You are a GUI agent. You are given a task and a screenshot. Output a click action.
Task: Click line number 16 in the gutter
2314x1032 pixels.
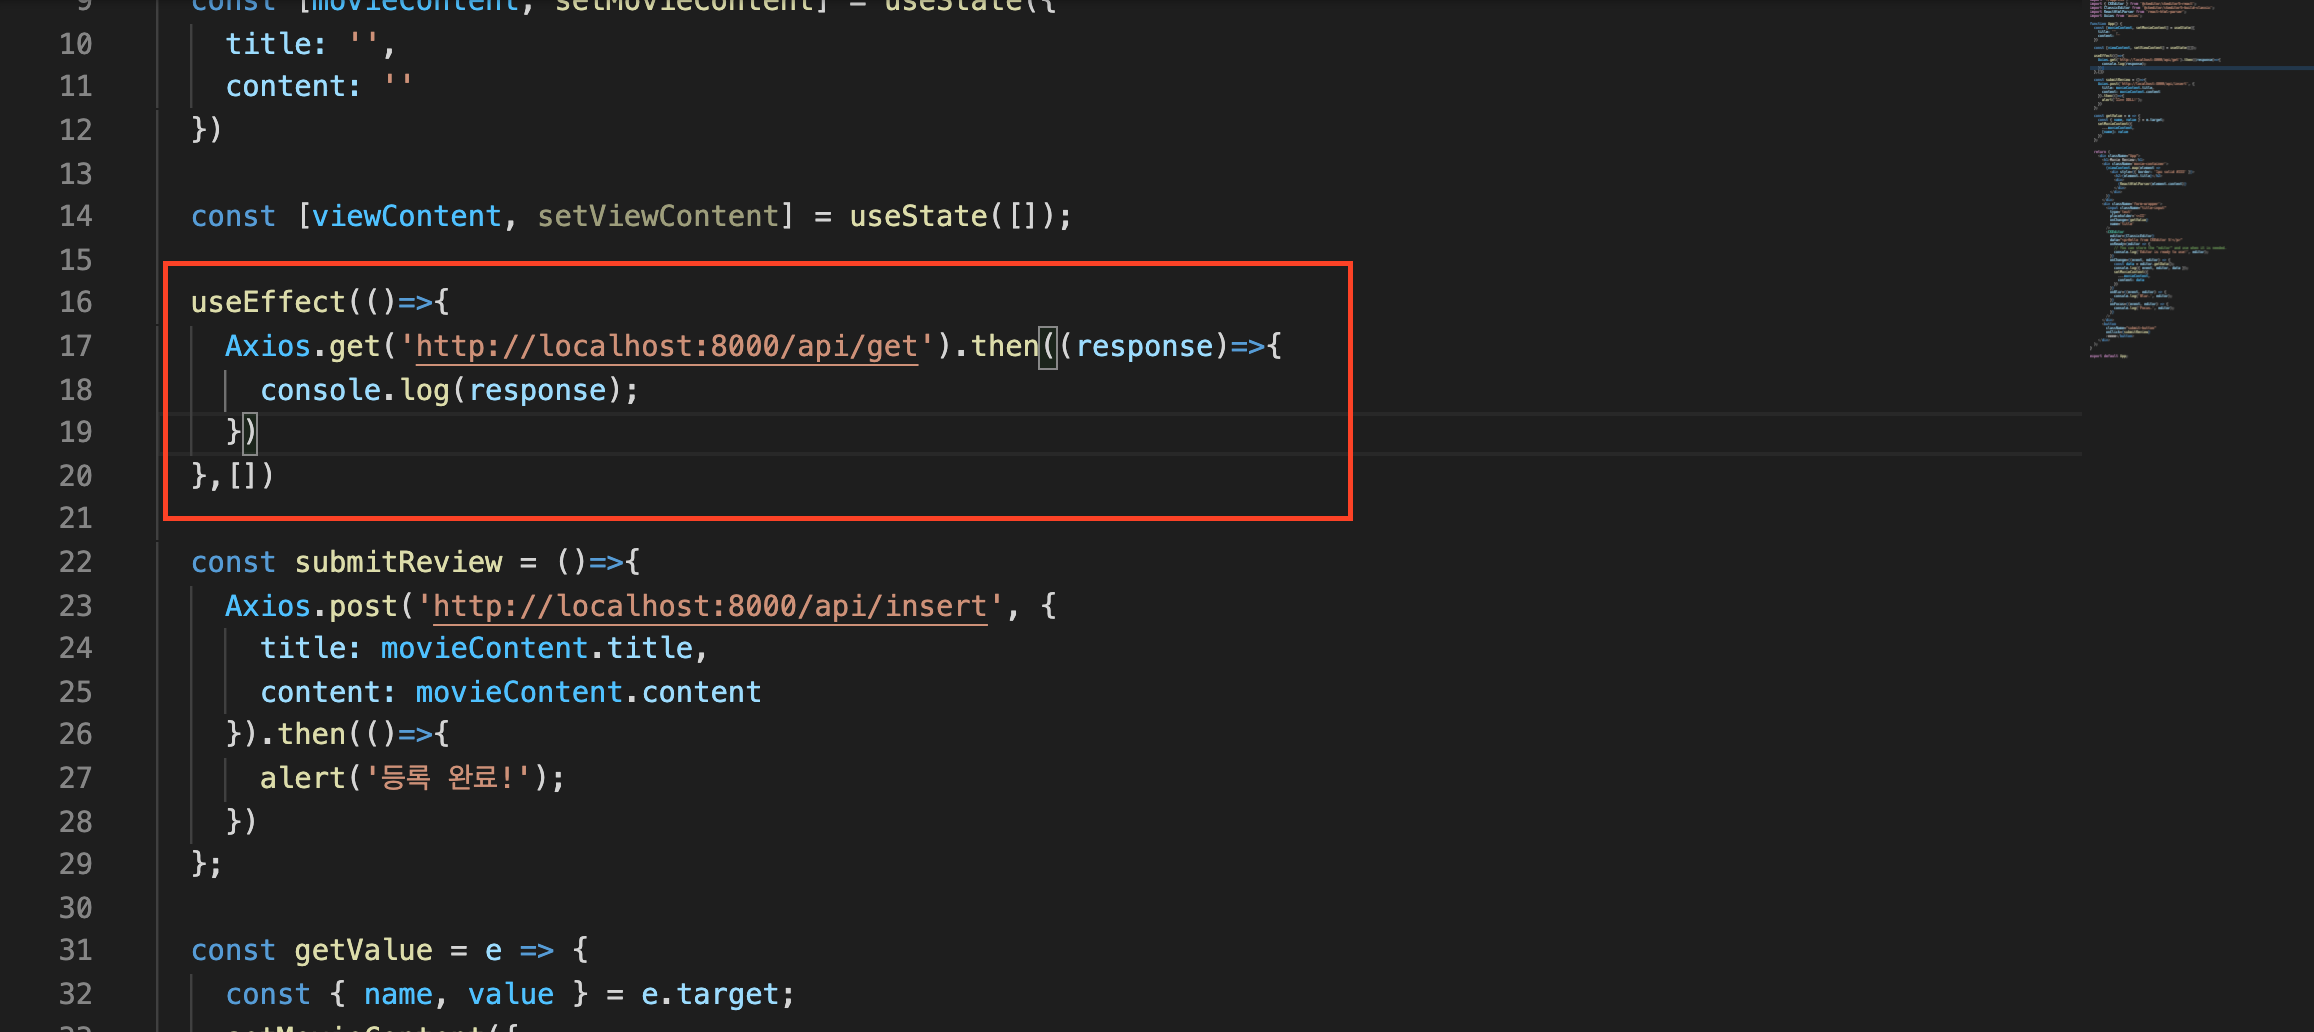tap(75, 302)
